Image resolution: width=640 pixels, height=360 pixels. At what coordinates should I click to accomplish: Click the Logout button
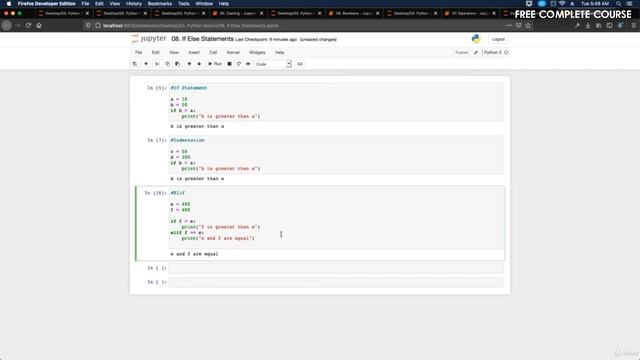(x=498, y=39)
